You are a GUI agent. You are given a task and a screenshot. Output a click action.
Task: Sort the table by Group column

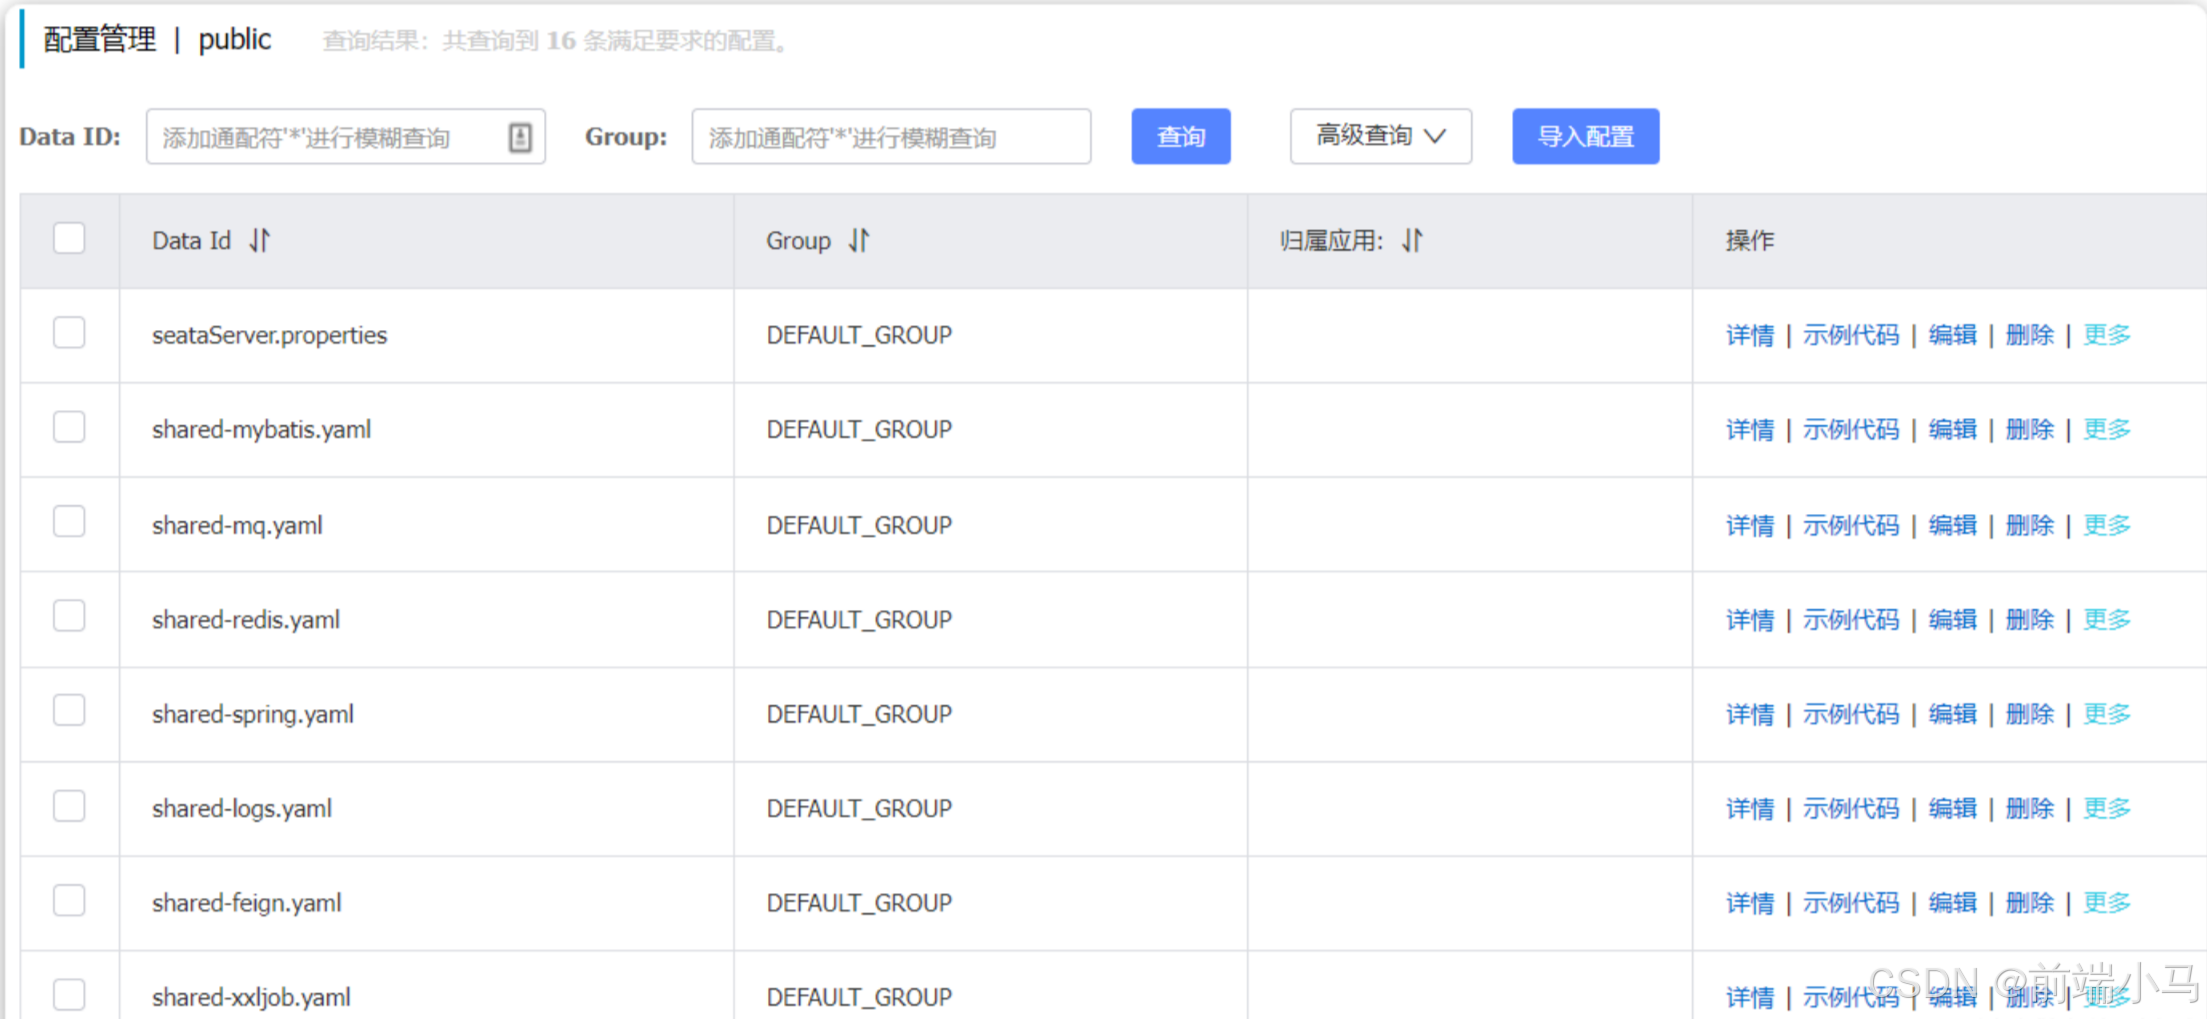coord(859,240)
